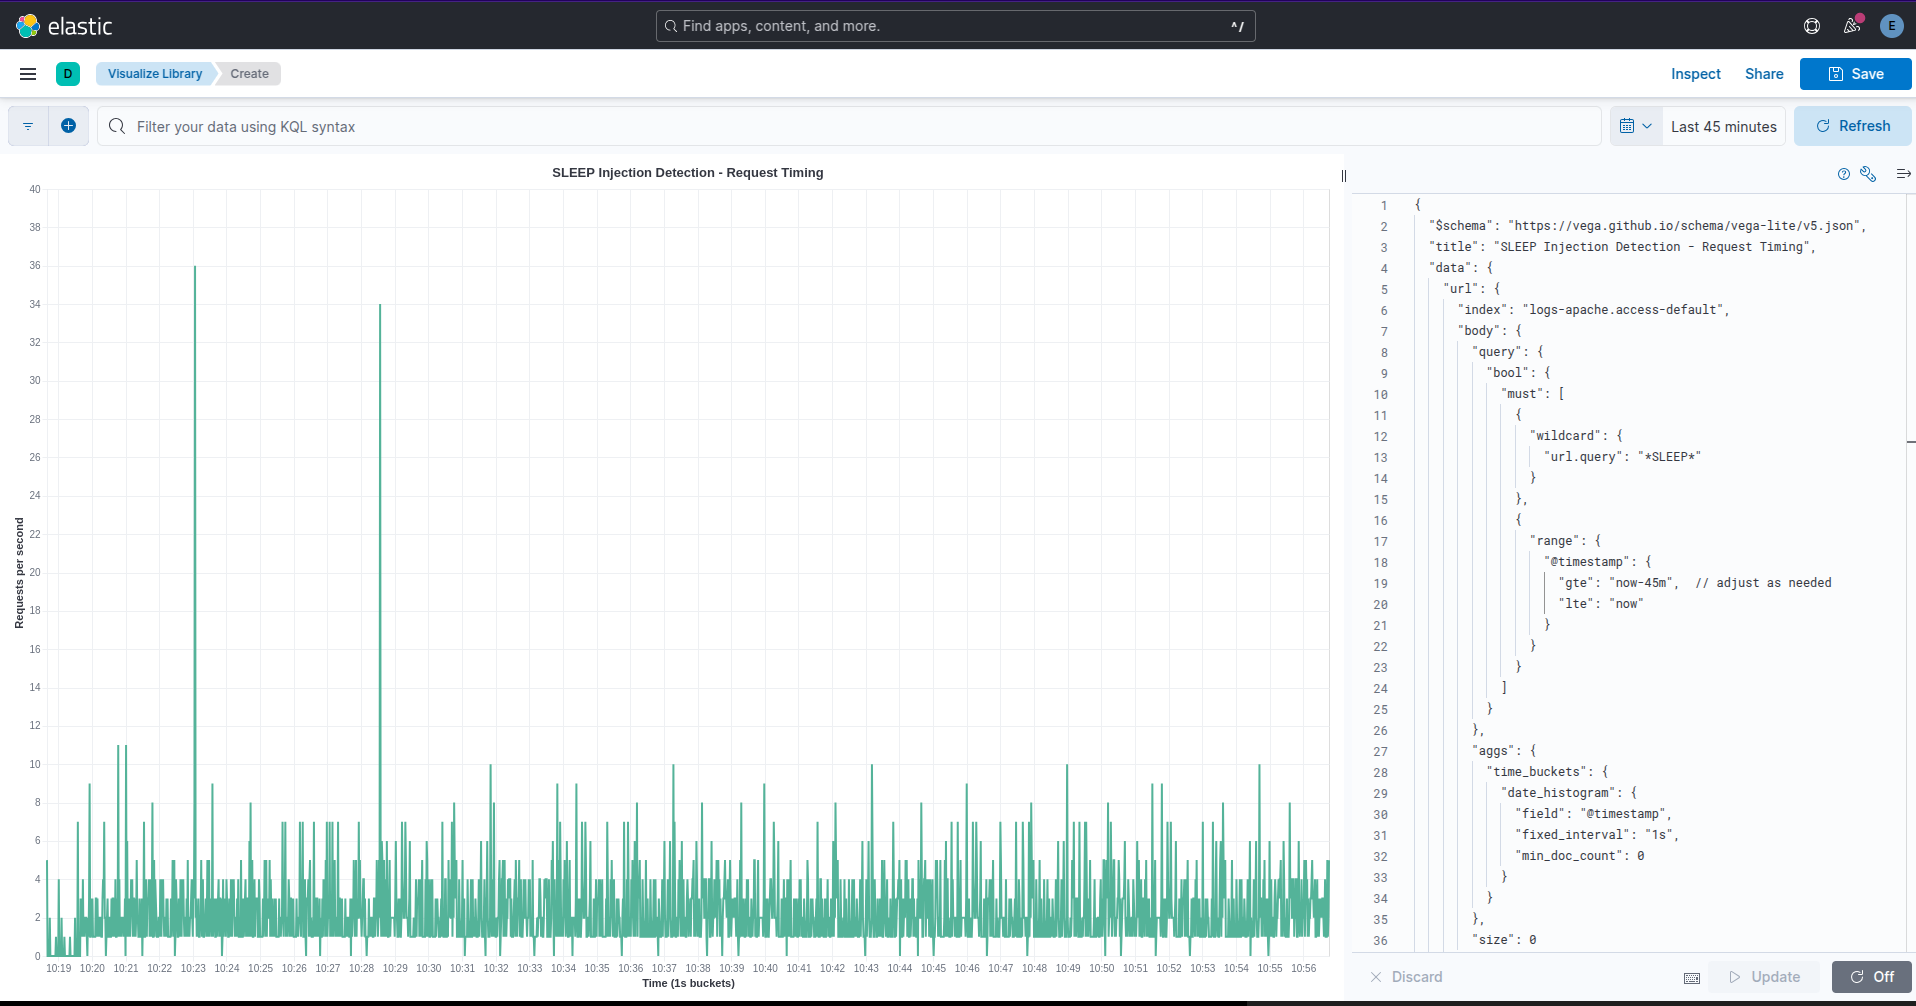Refresh the query results
Image resolution: width=1916 pixels, height=1006 pixels.
point(1852,126)
